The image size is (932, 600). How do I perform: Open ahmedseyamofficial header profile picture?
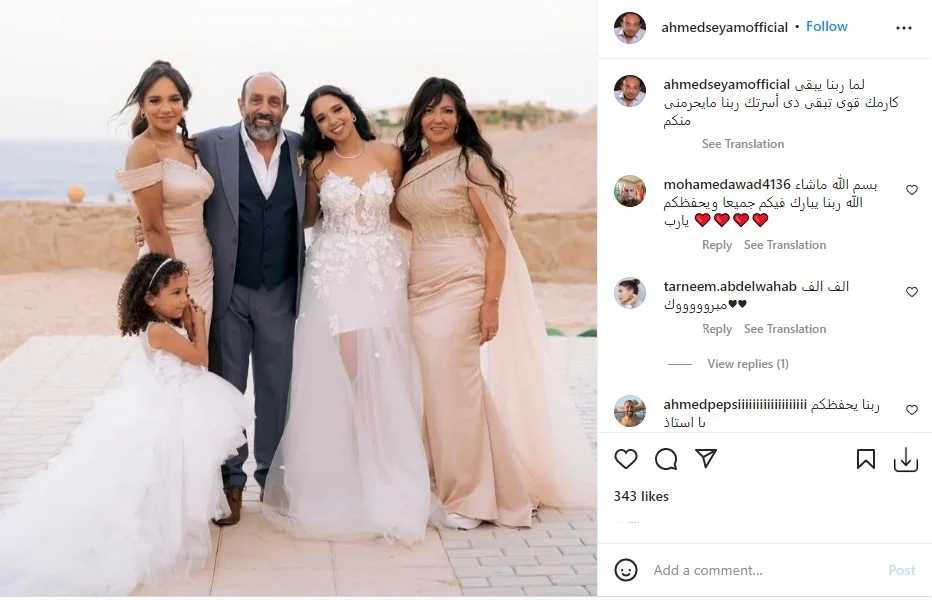(x=629, y=27)
